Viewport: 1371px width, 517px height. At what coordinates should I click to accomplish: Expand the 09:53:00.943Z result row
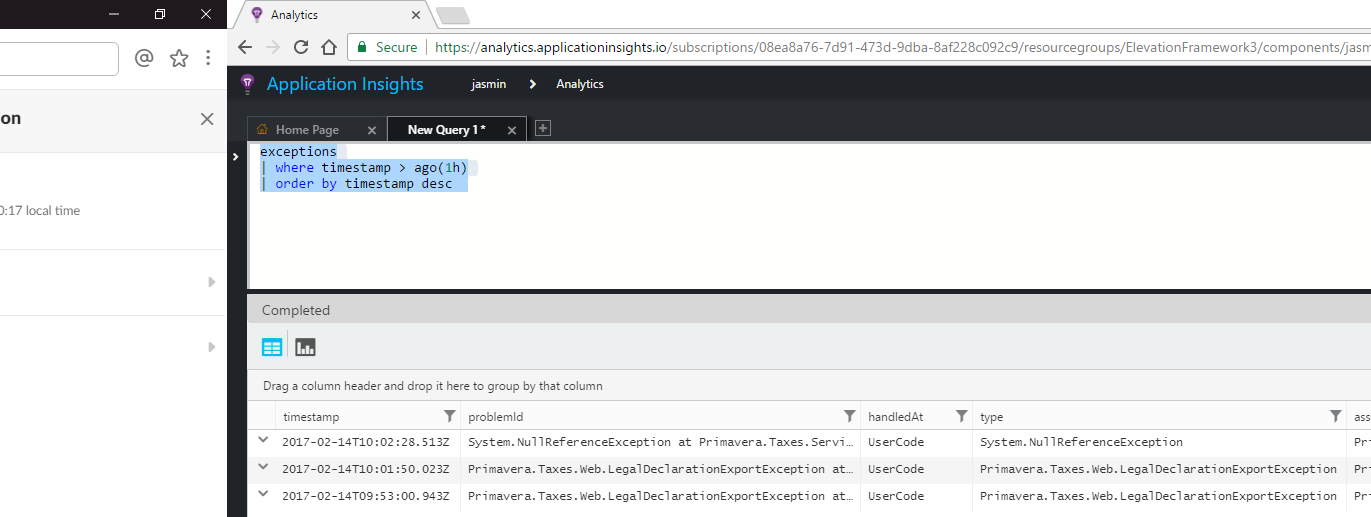(263, 494)
